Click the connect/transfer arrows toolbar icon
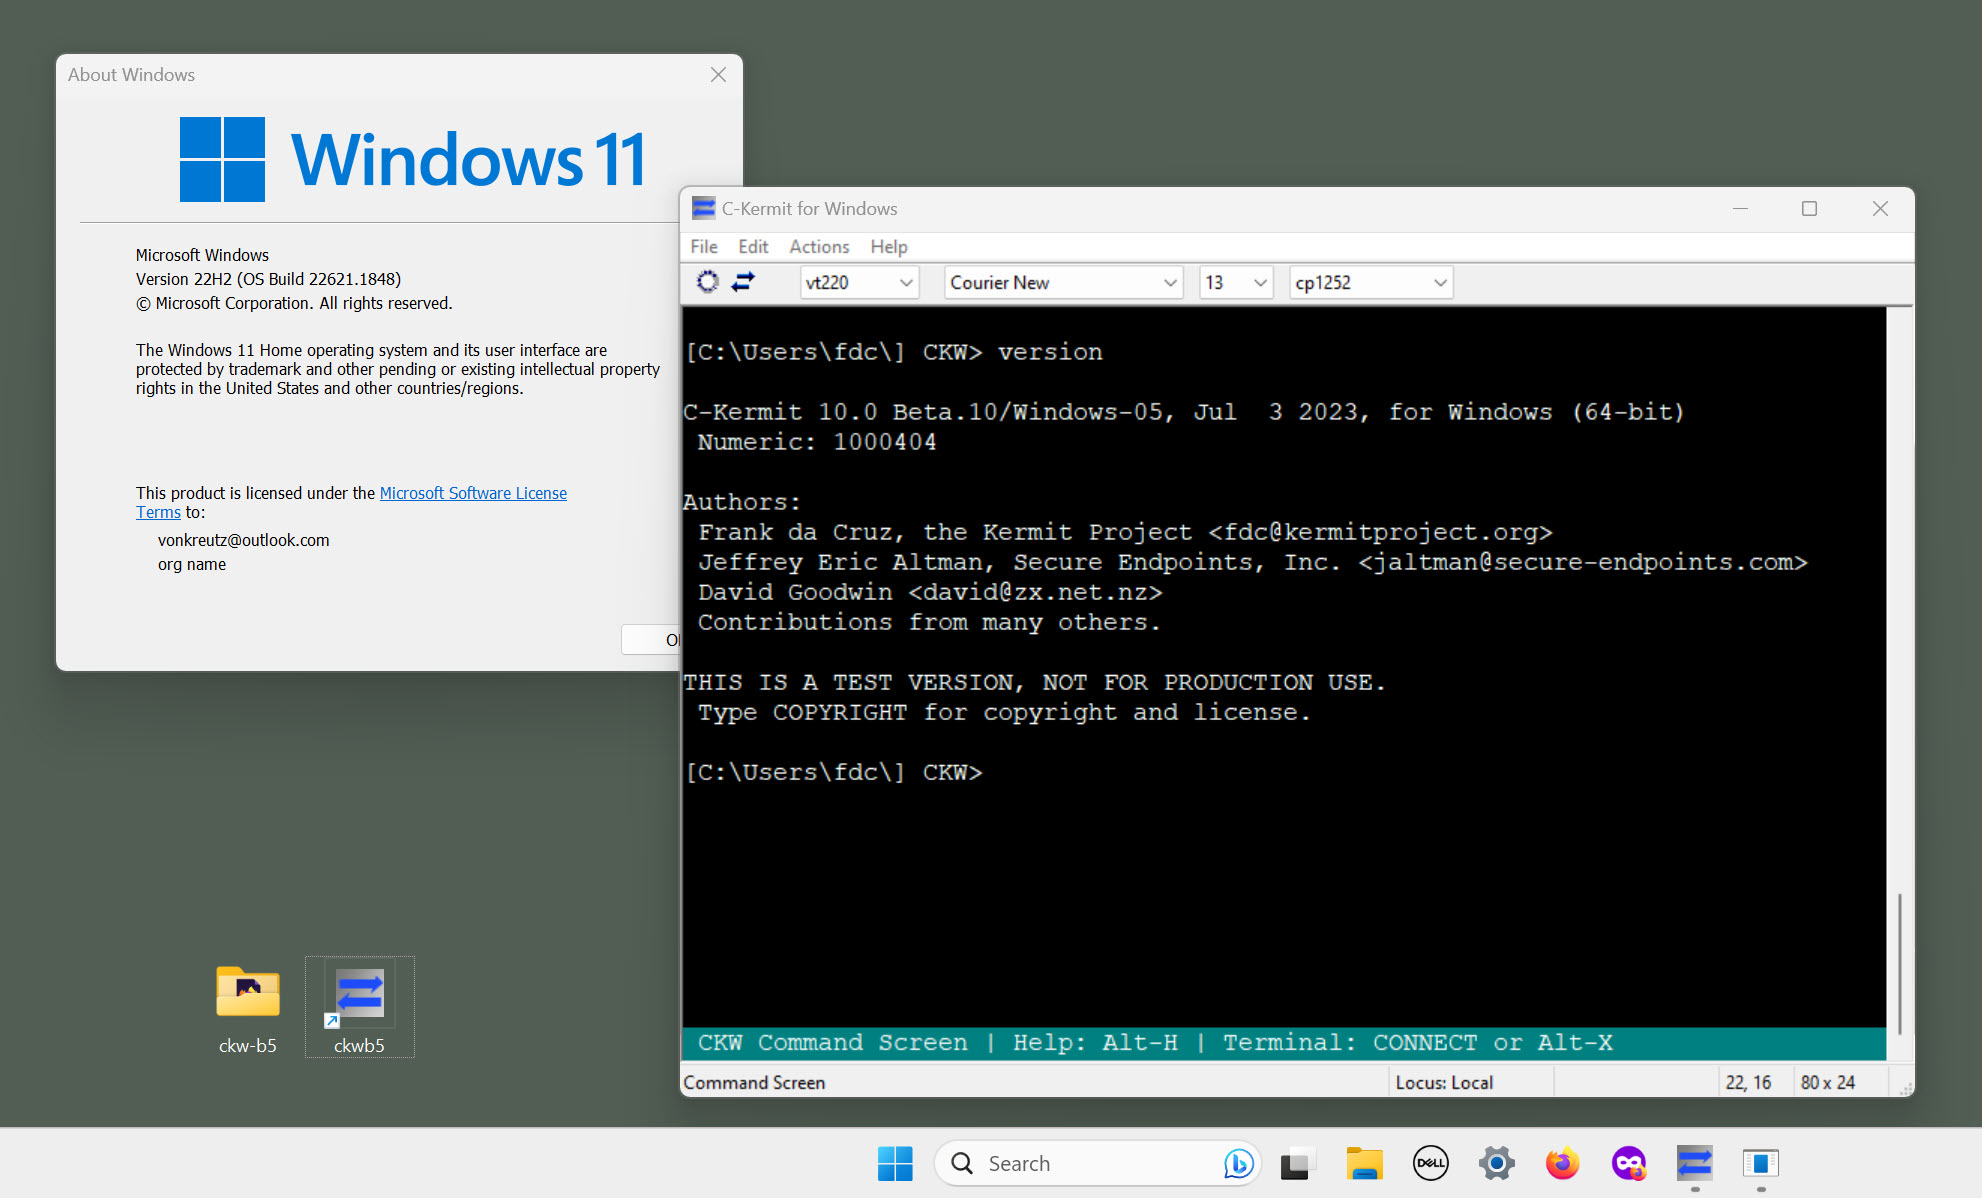The image size is (1982, 1198). pyautogui.click(x=743, y=282)
